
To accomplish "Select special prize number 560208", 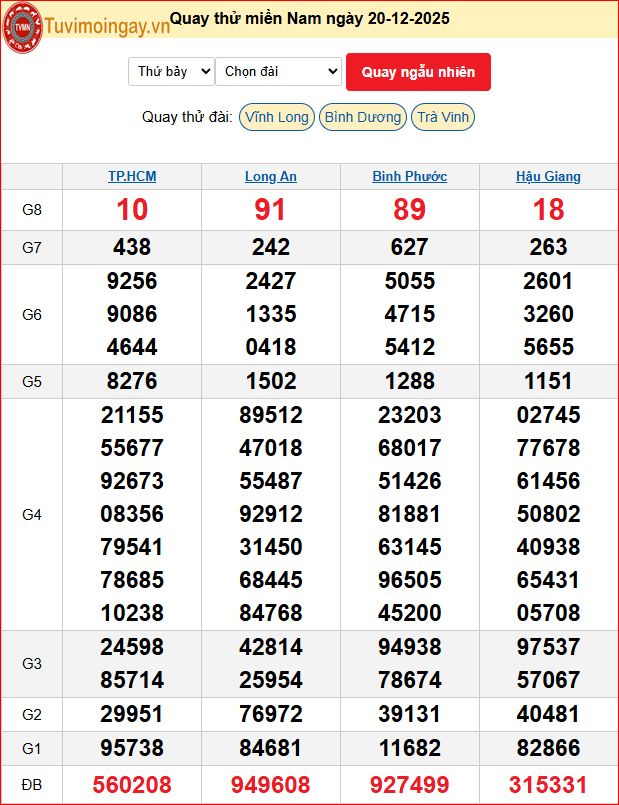I will tap(132, 785).
